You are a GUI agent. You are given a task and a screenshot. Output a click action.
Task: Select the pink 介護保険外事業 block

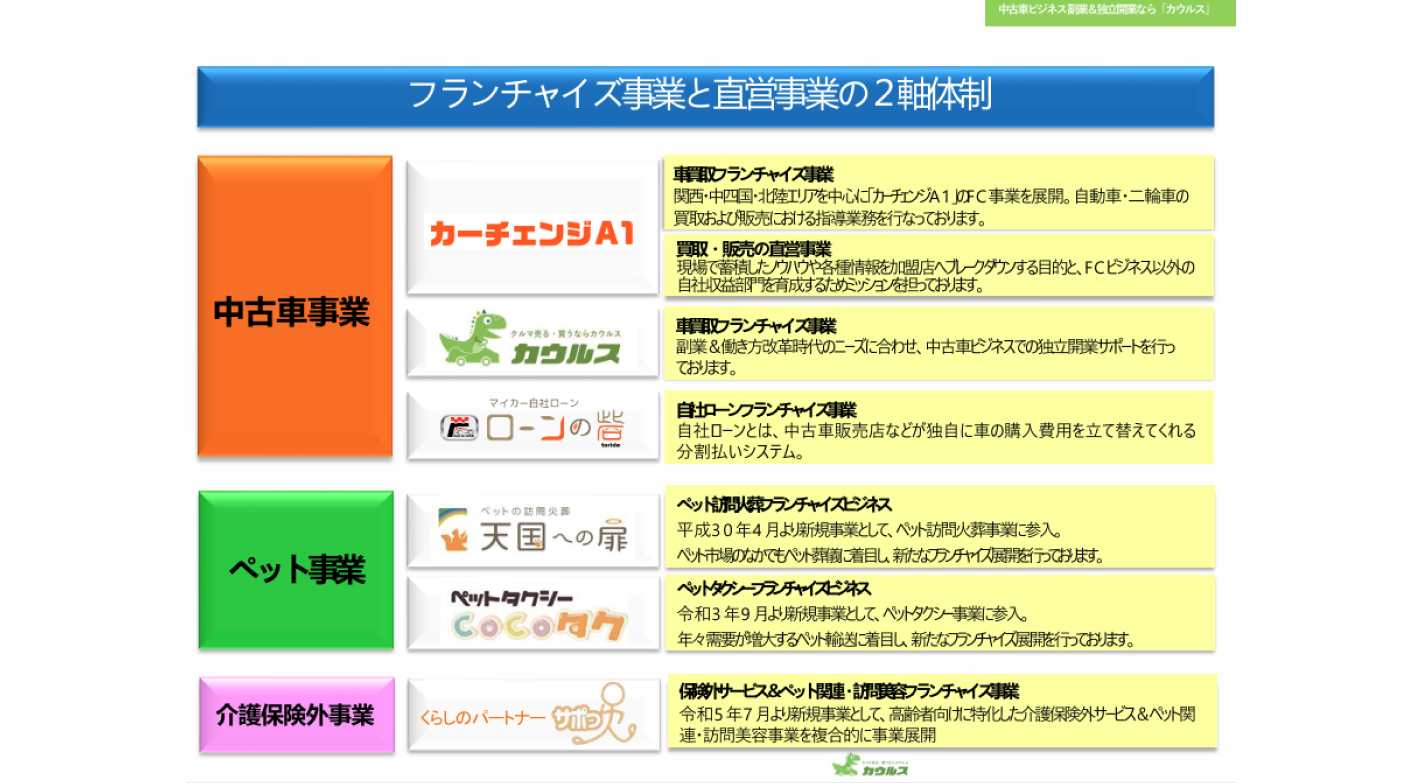coord(295,715)
